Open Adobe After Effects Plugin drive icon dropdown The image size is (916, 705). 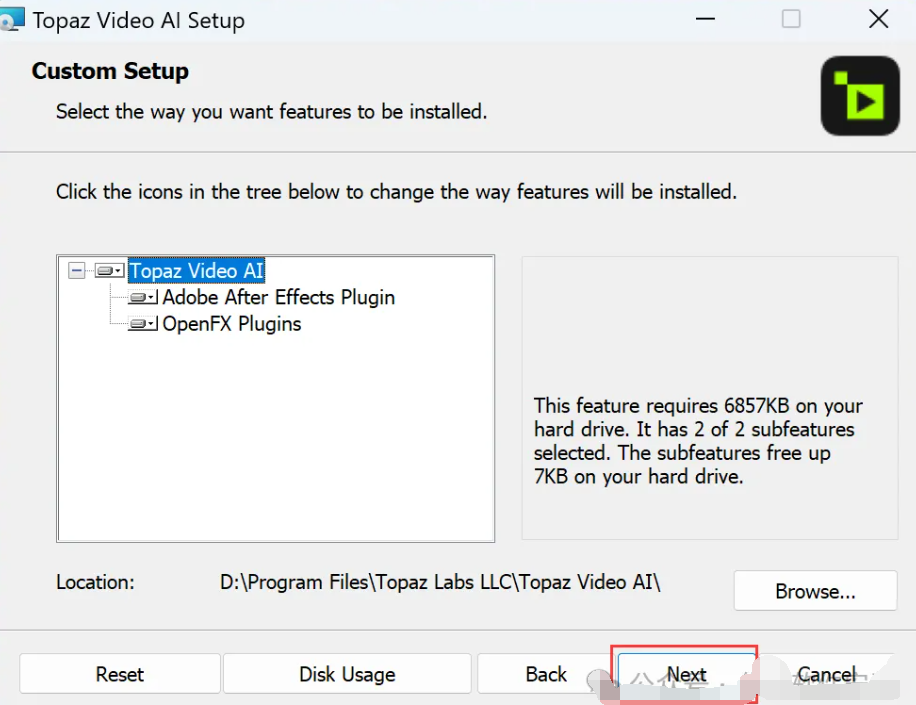[x=143, y=298]
